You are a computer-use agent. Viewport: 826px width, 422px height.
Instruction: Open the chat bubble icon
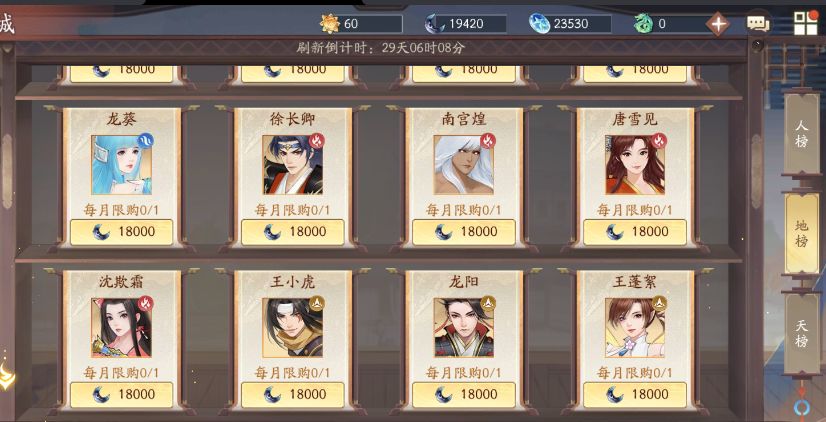[758, 24]
